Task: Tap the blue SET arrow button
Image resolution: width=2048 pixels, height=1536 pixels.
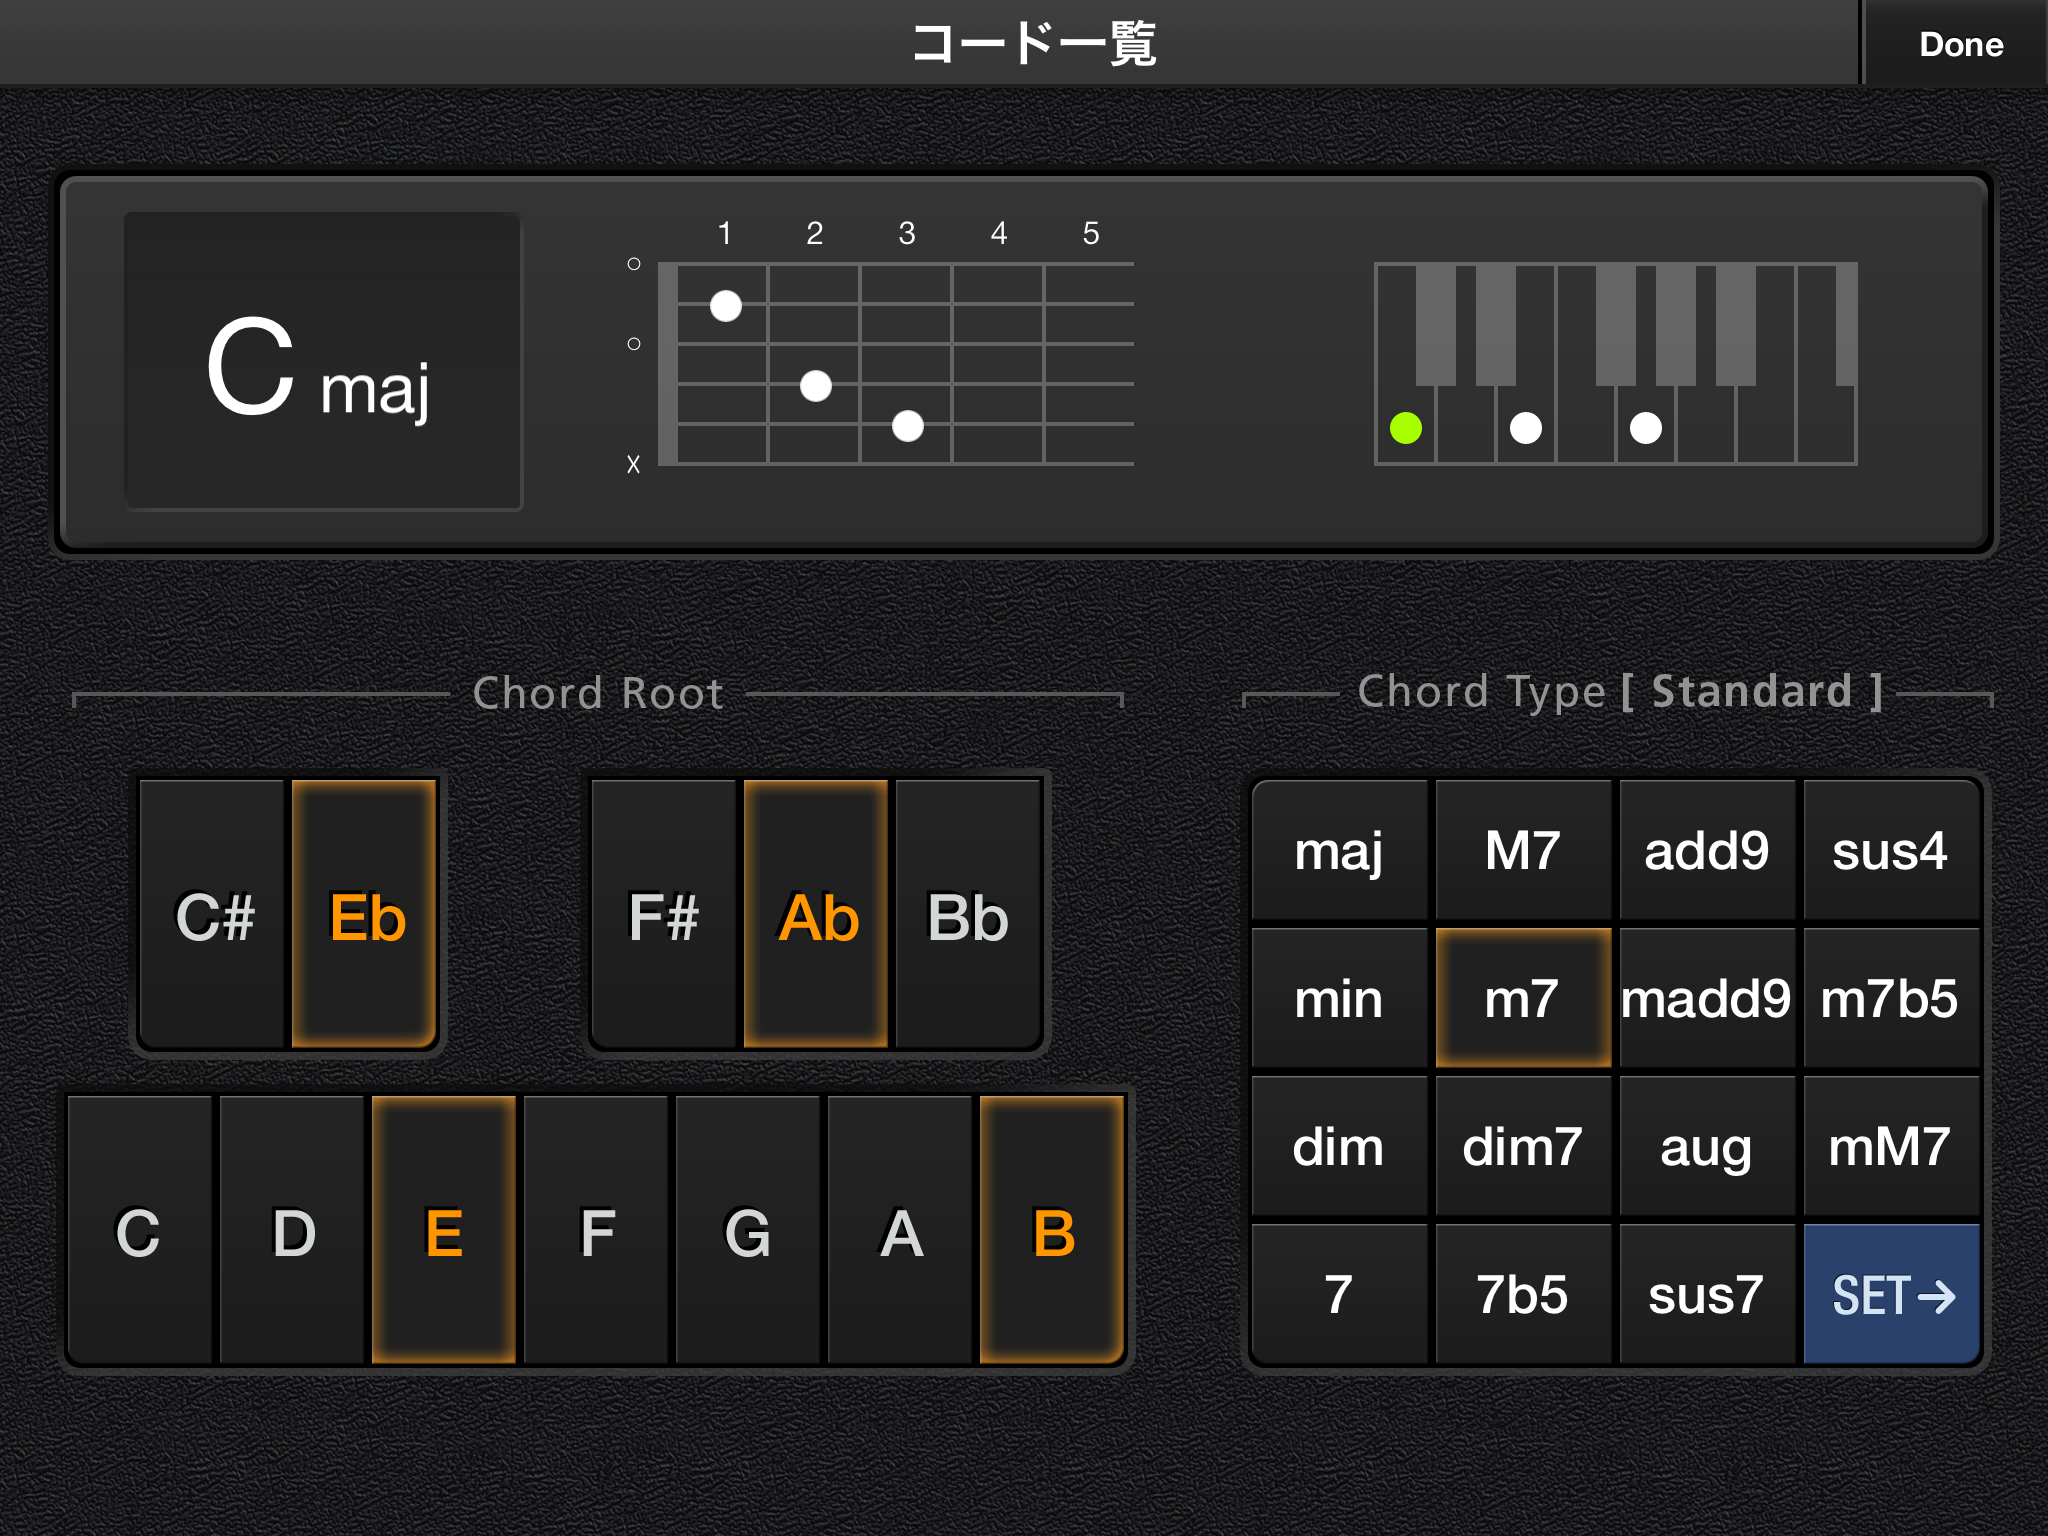Action: click(1891, 1294)
